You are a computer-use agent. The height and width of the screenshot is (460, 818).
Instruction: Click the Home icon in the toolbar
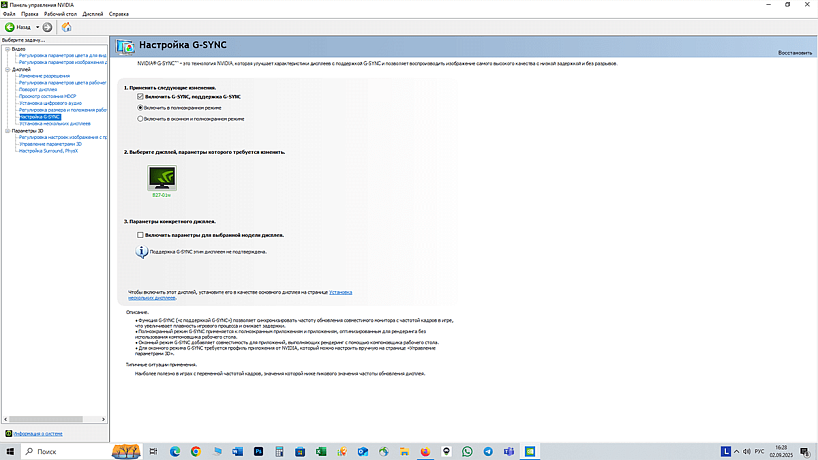pyautogui.click(x=66, y=27)
